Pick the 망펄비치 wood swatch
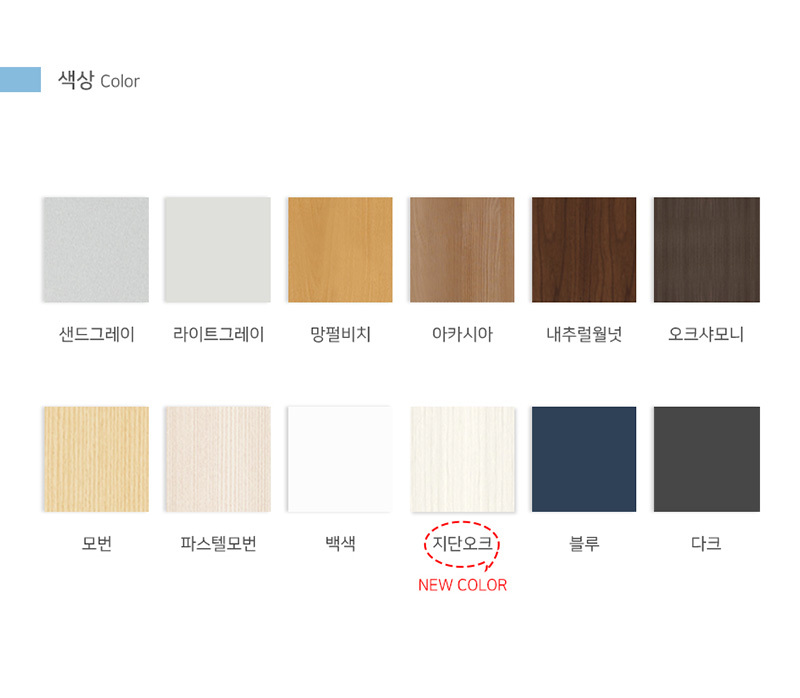 click(x=340, y=250)
